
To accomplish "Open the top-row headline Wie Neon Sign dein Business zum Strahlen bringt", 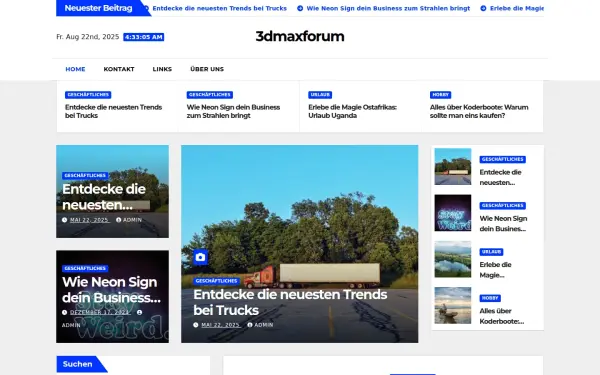I will [x=233, y=111].
